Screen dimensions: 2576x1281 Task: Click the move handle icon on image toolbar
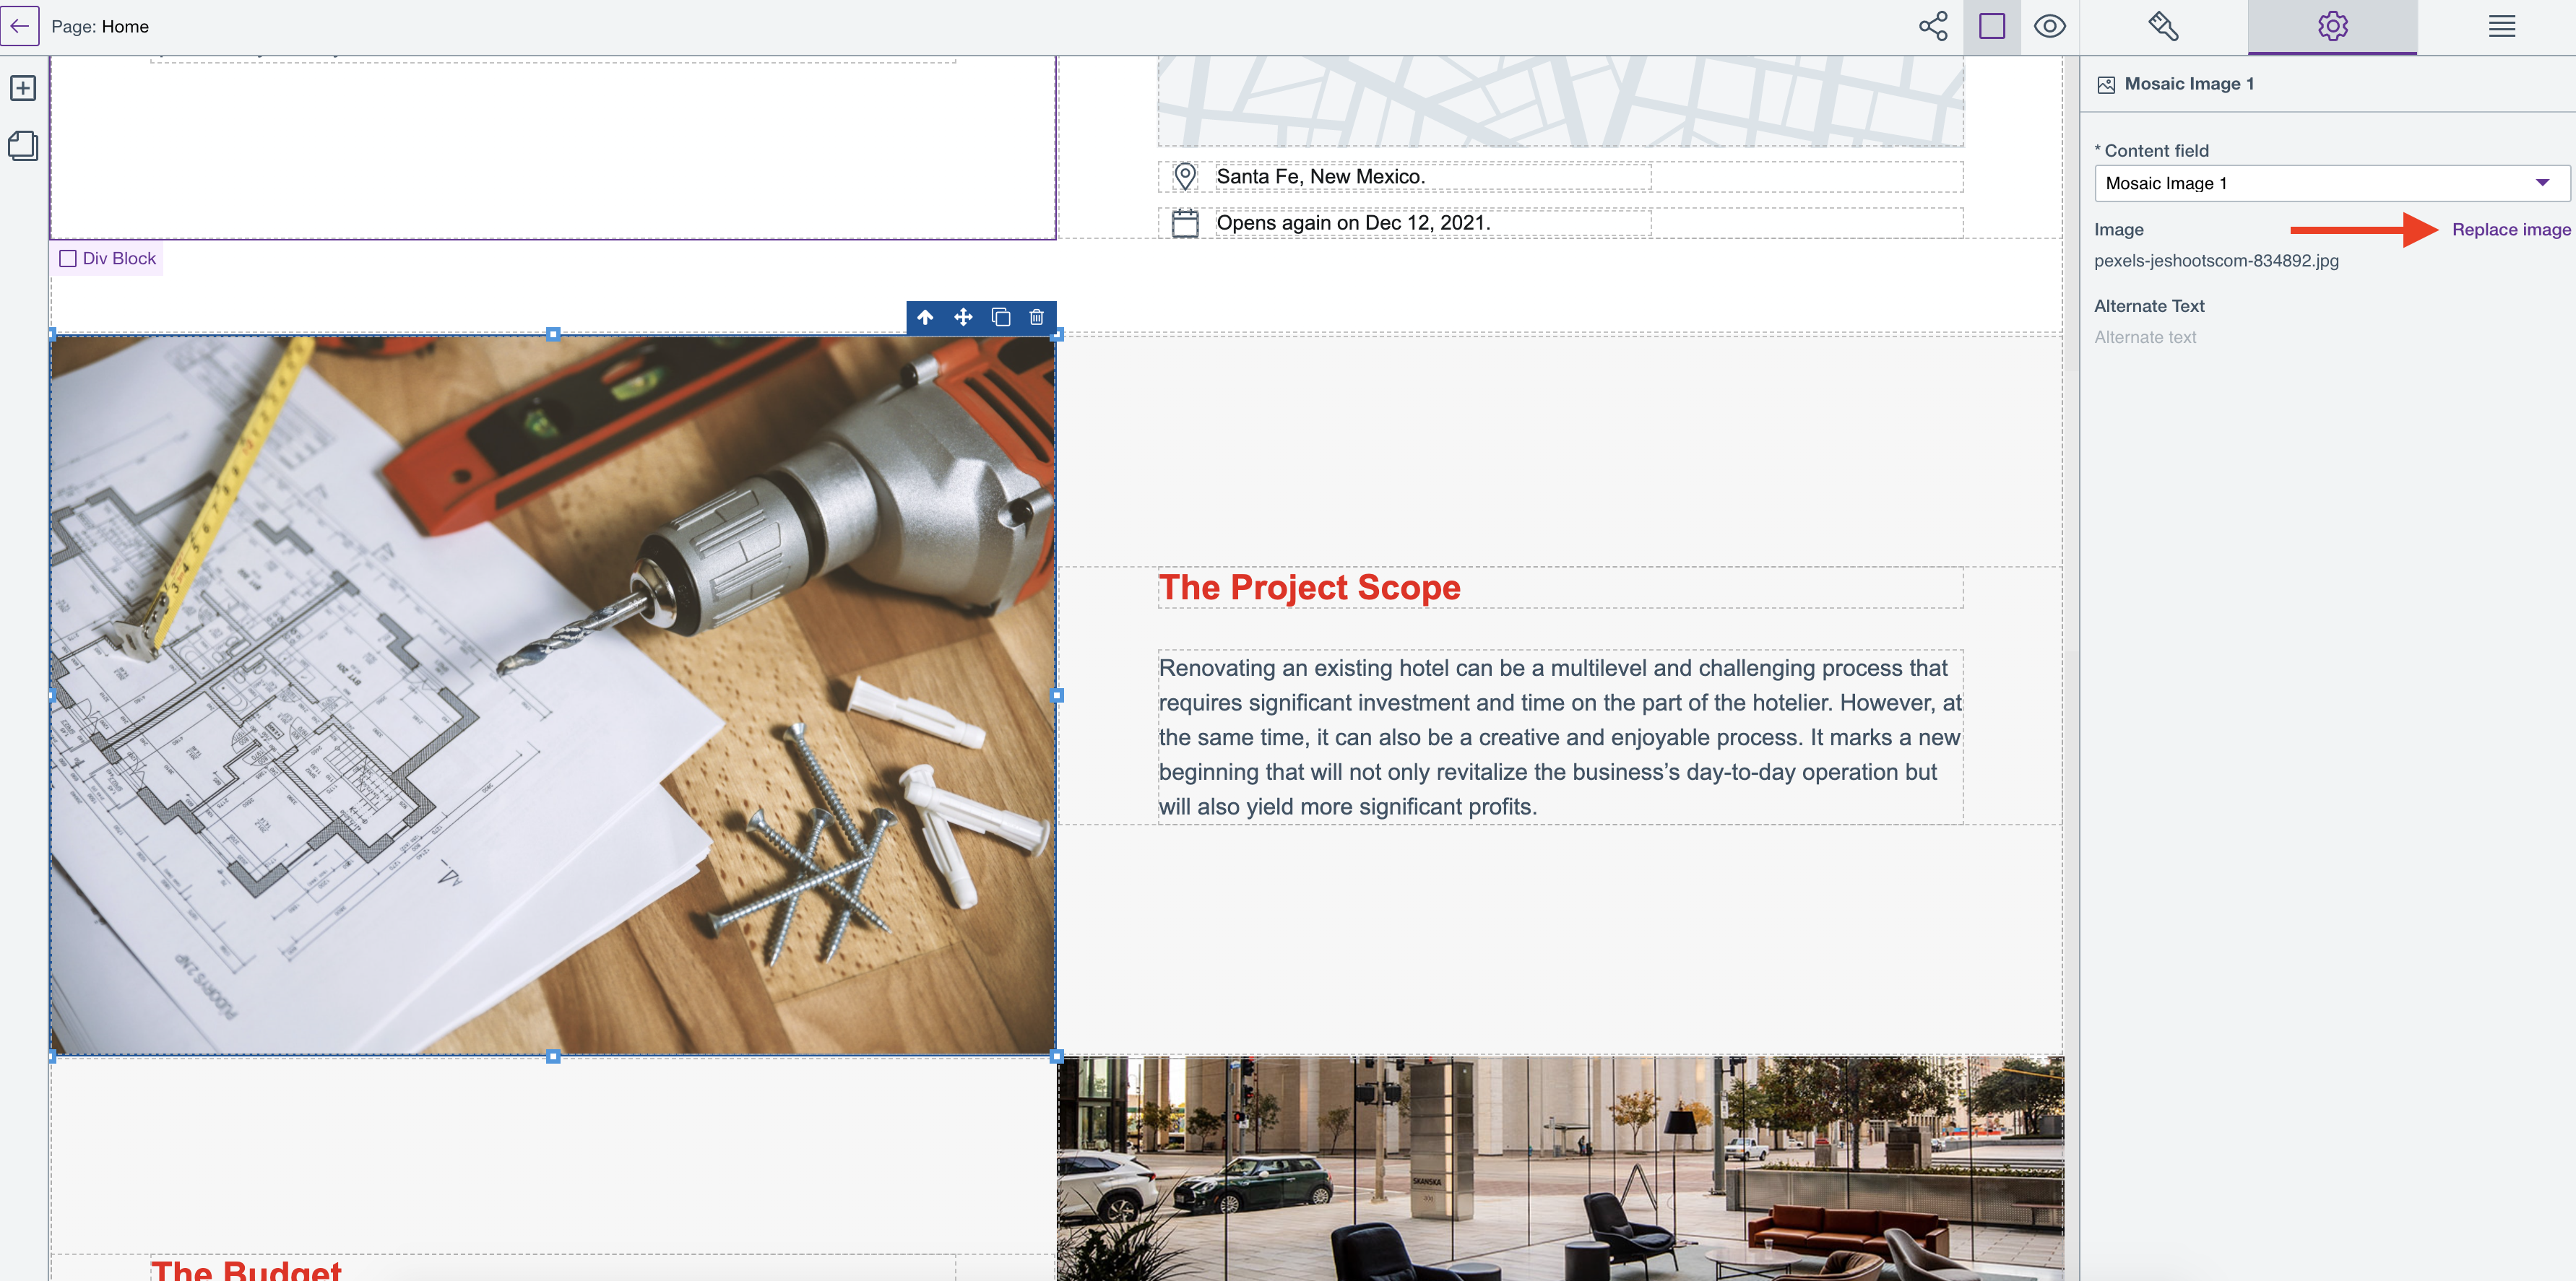963,317
